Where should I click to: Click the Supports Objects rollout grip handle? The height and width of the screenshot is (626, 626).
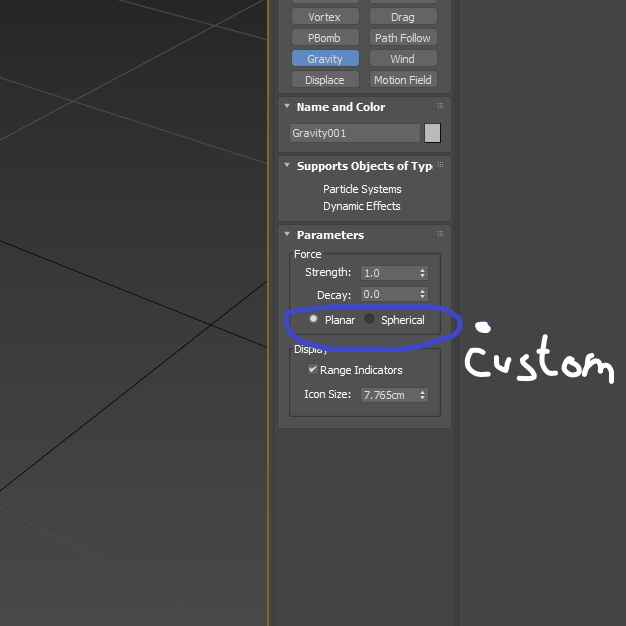pyautogui.click(x=440, y=165)
